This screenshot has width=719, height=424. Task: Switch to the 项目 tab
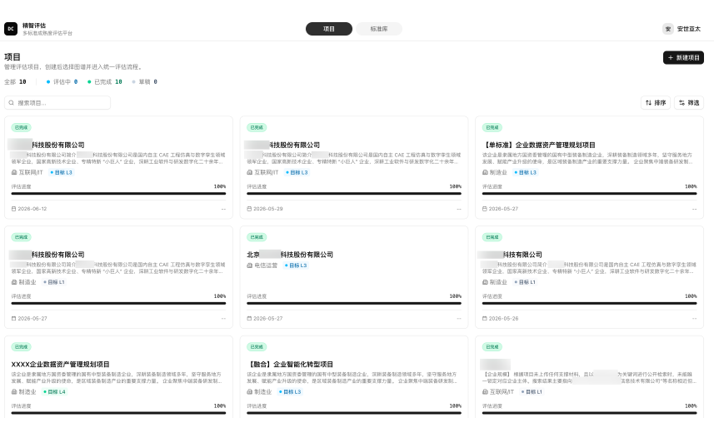pyautogui.click(x=329, y=29)
